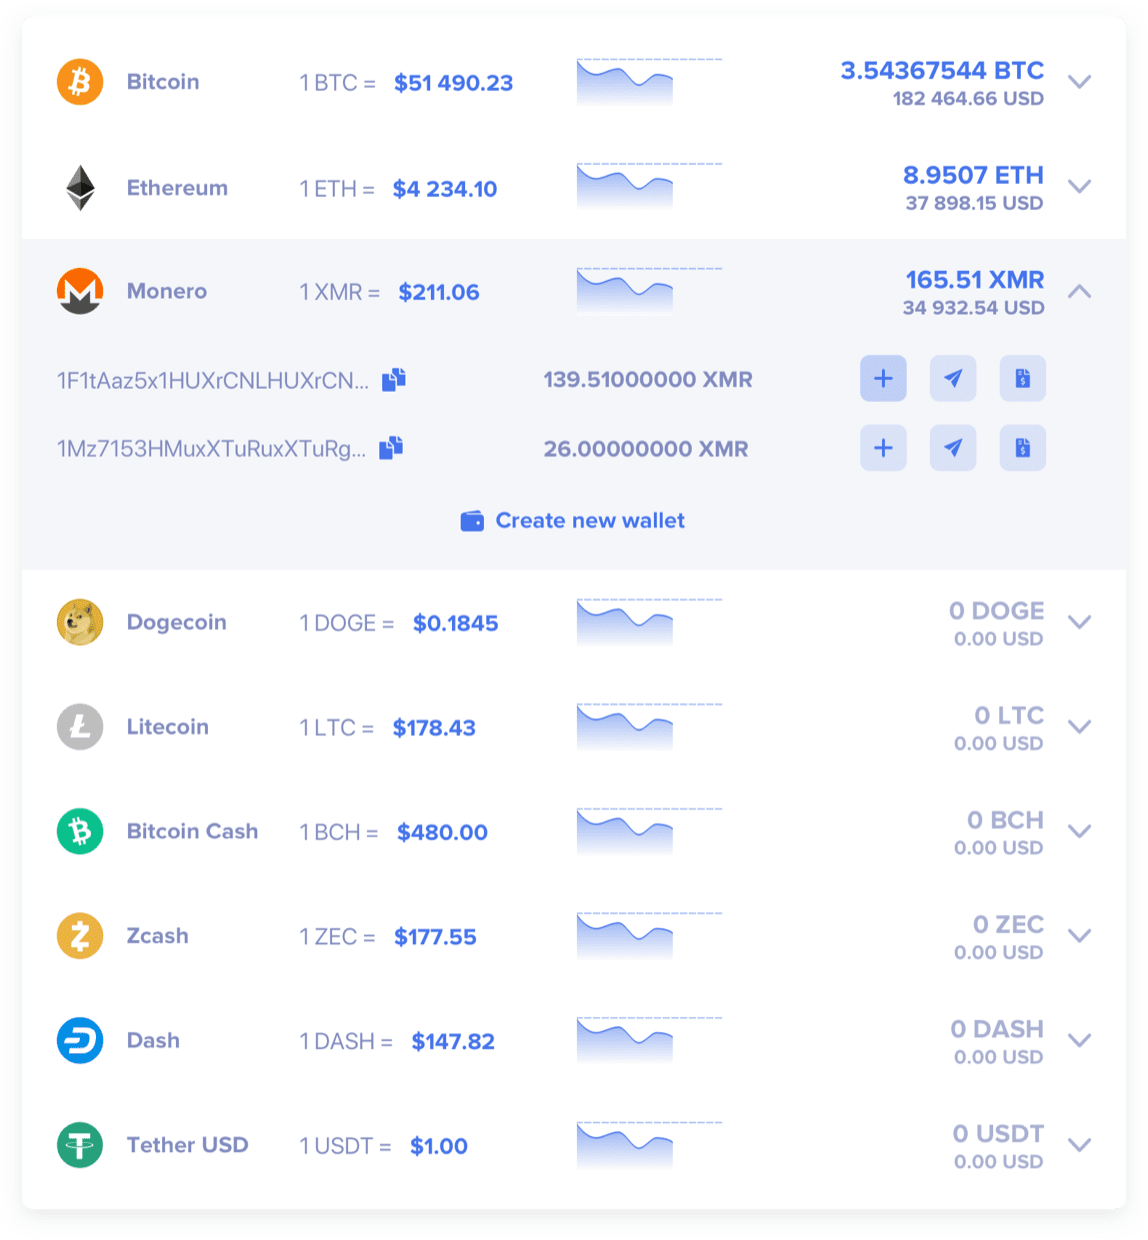
Task: View the Monero price chart
Action: 649,291
